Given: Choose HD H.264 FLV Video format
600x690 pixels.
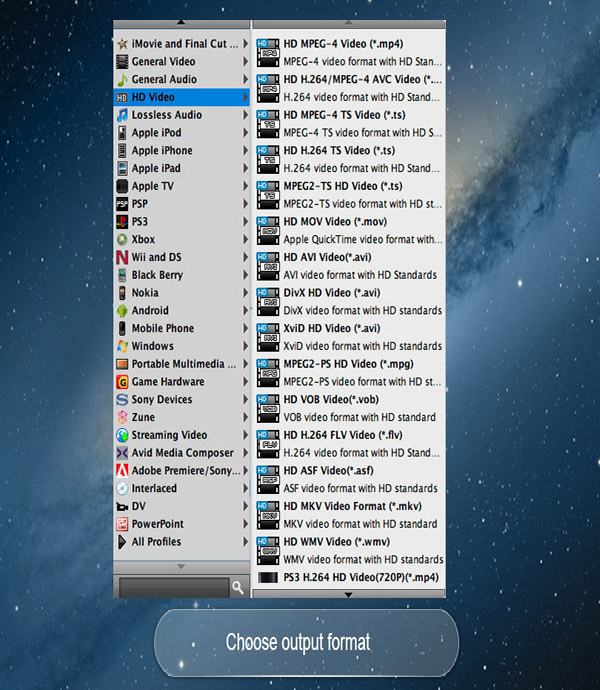Looking at the screenshot, I should [x=350, y=444].
